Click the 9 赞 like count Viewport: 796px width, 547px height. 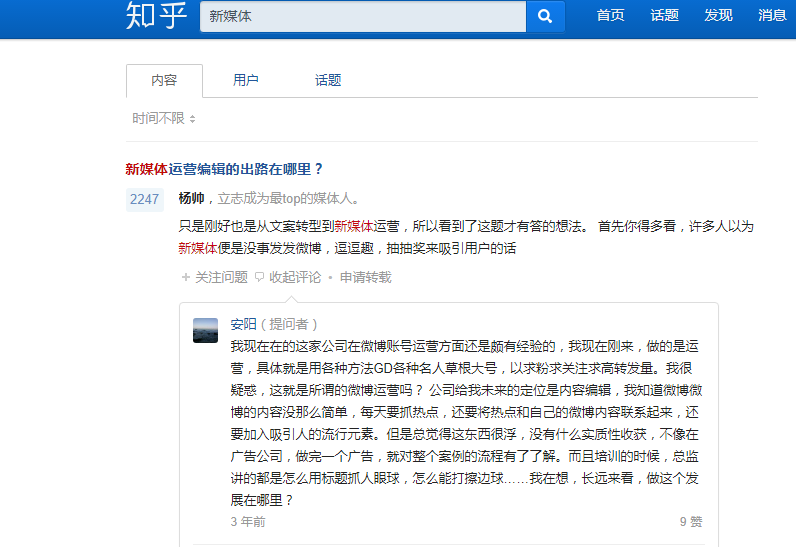(691, 521)
